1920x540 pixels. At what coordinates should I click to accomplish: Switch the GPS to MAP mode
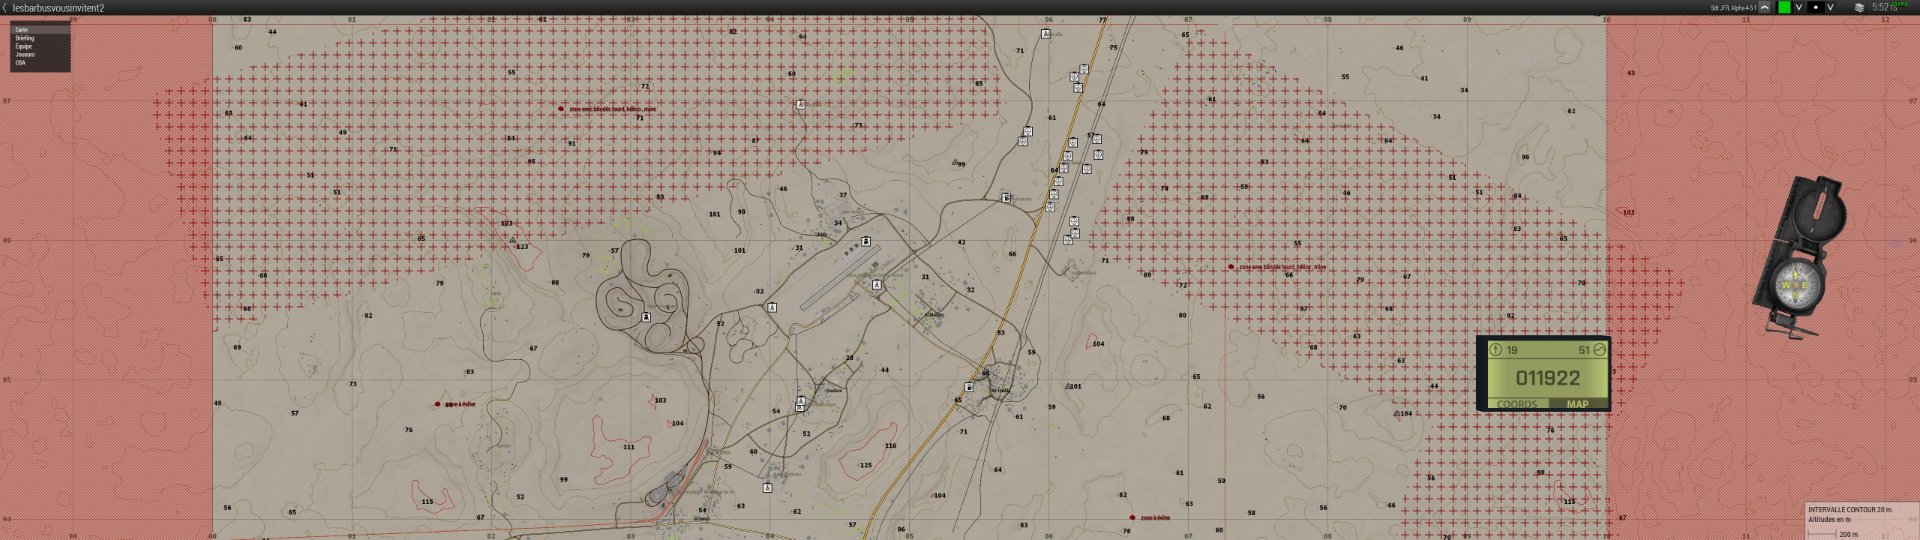1577,404
